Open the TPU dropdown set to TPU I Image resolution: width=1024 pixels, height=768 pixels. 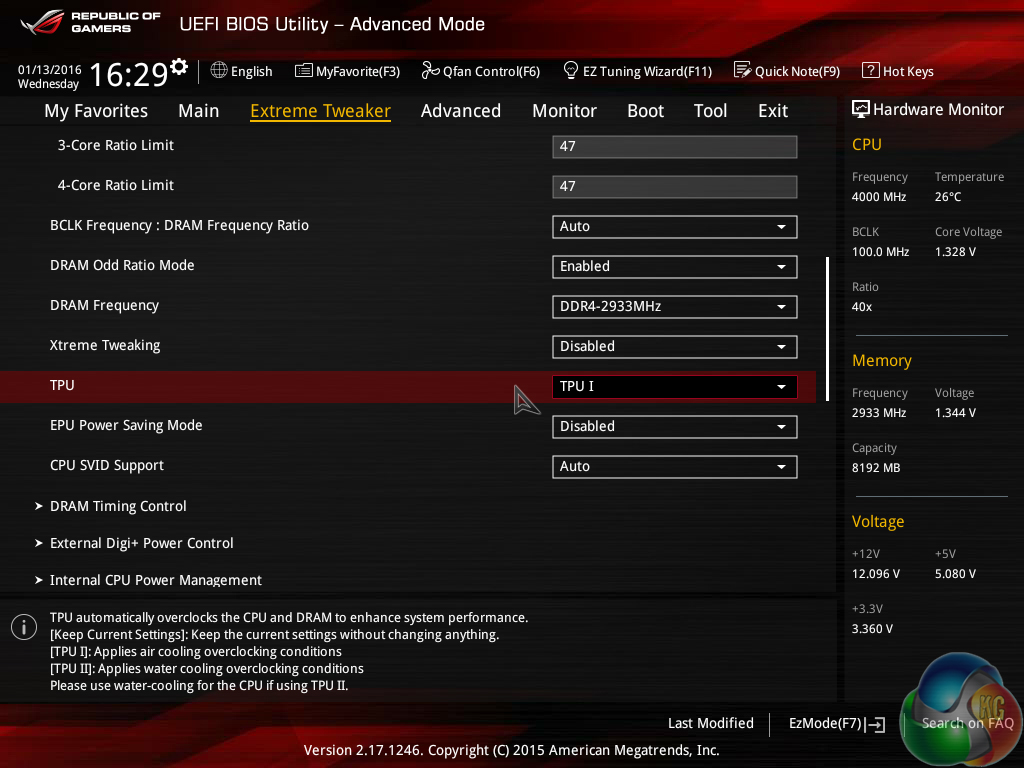[x=675, y=387]
